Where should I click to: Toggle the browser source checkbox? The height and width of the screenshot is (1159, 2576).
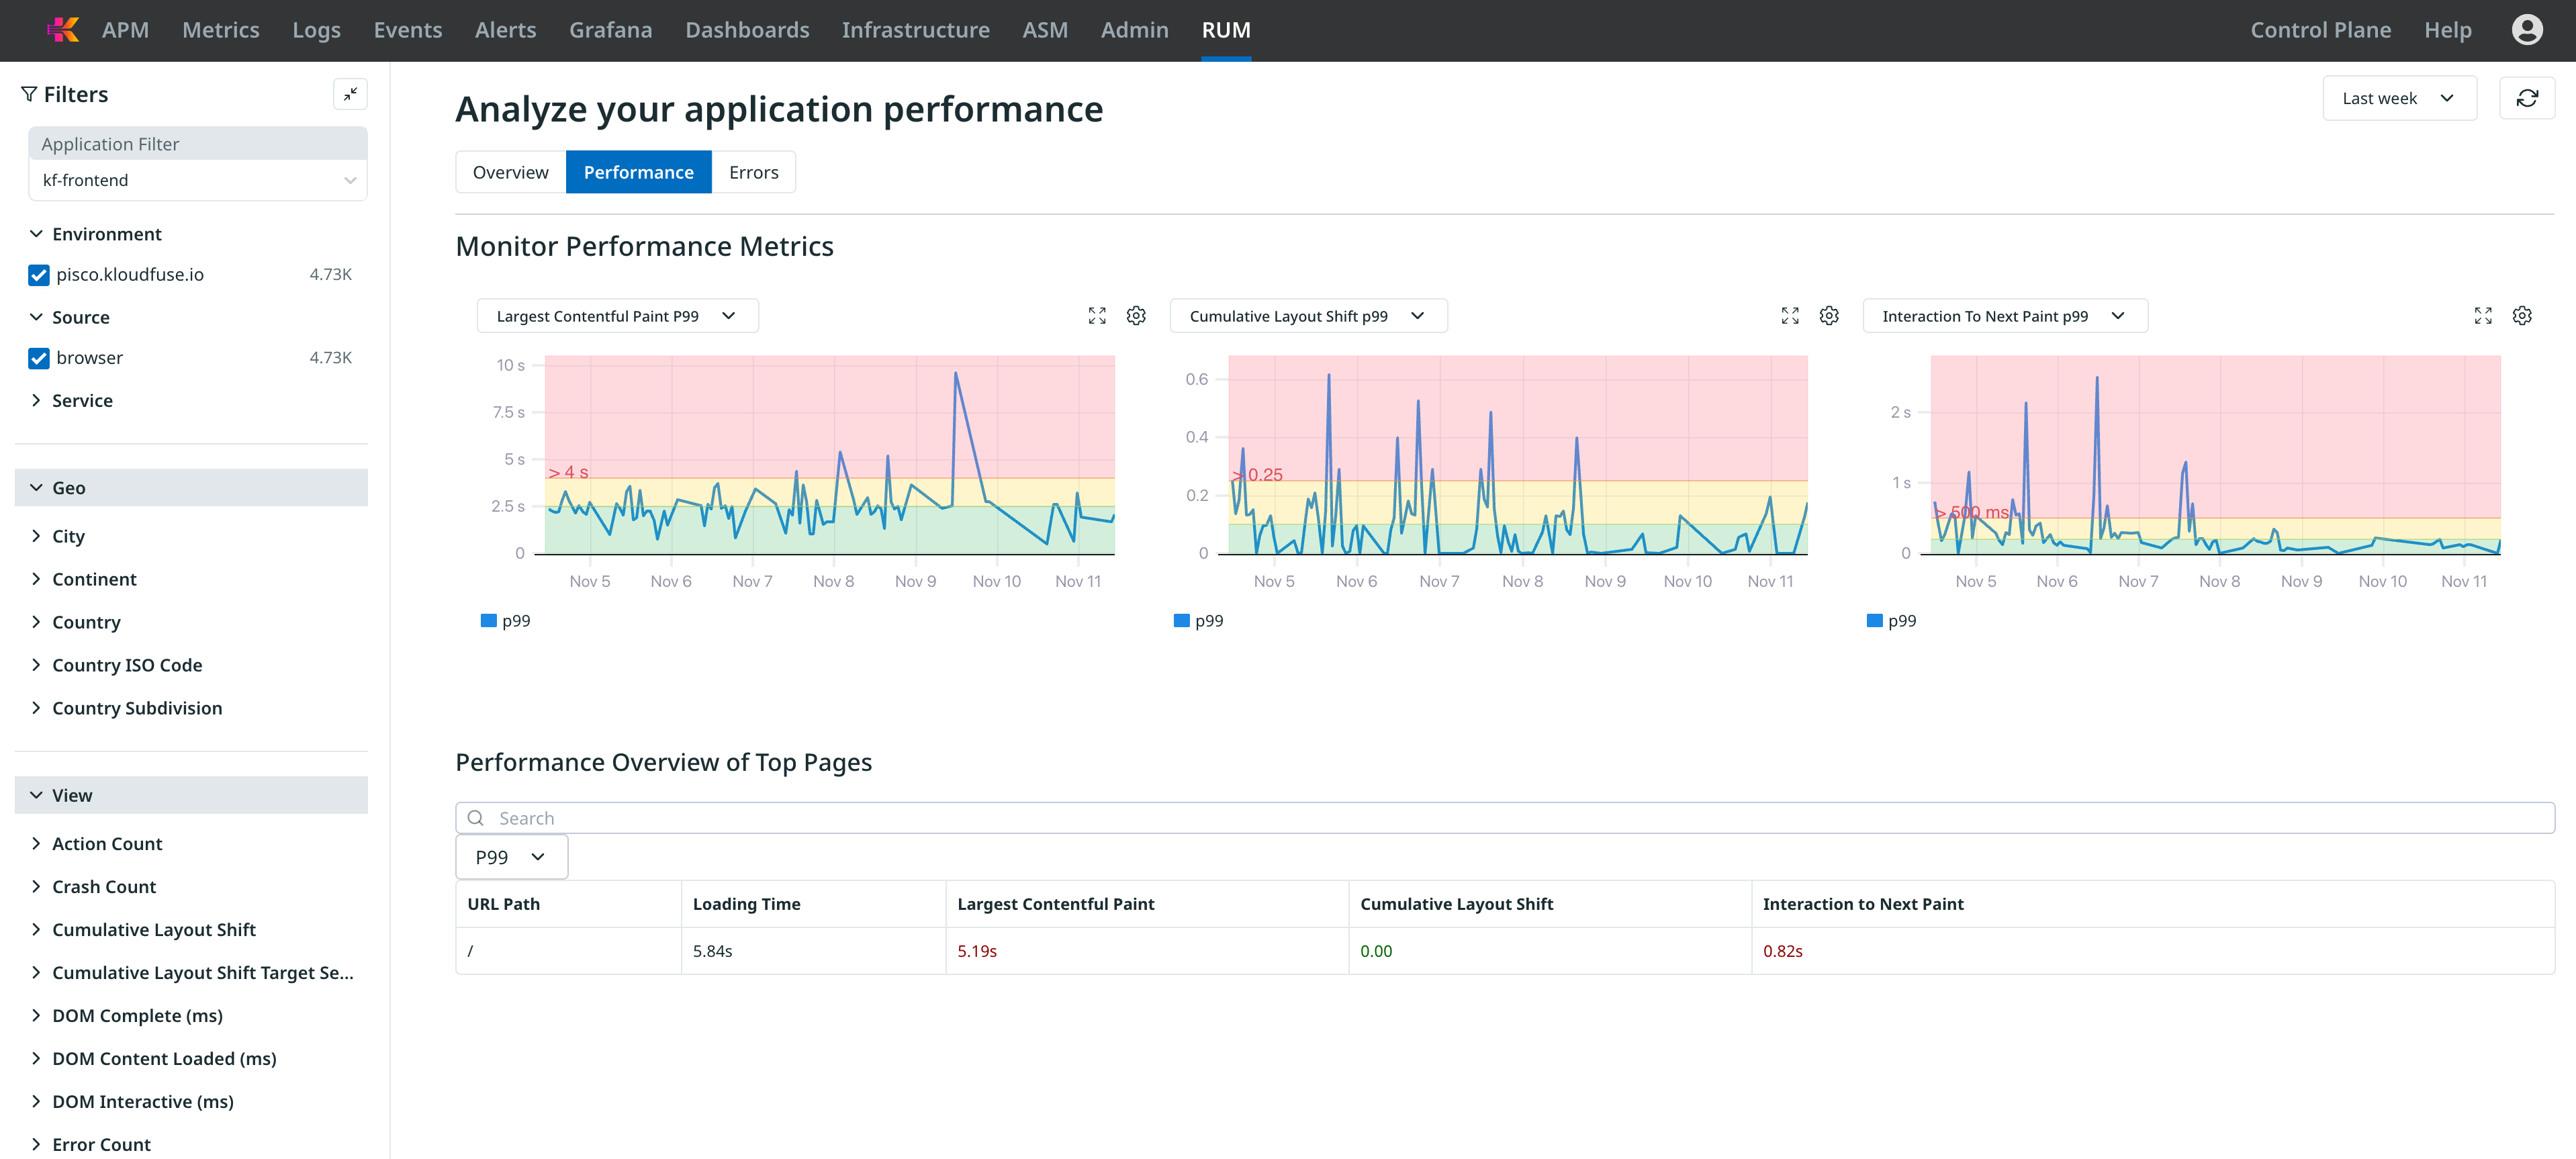[39, 358]
